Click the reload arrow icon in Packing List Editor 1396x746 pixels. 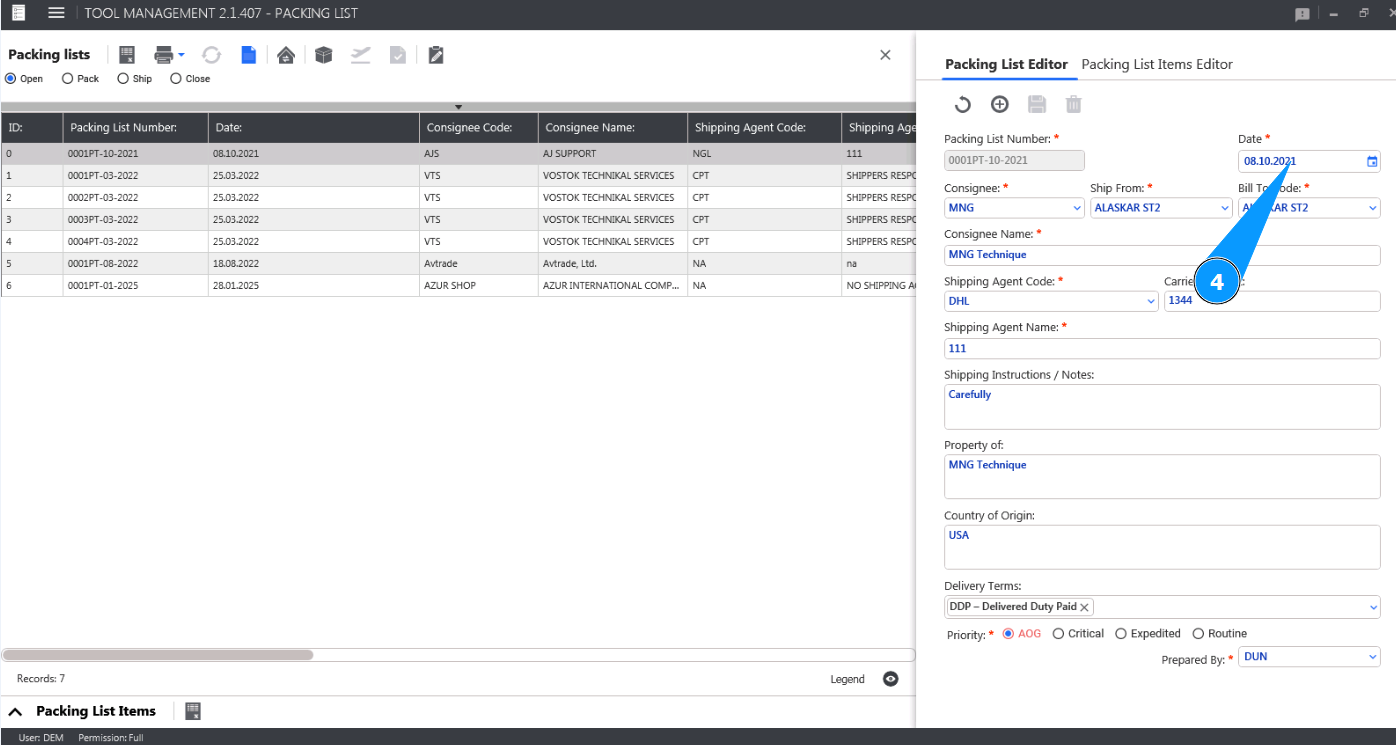pos(962,104)
